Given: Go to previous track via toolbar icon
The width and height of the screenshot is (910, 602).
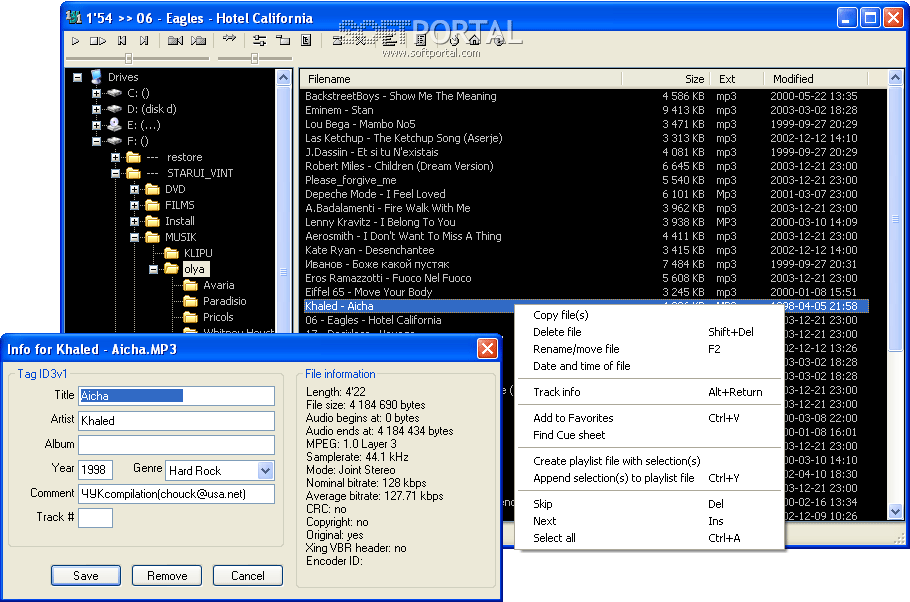Looking at the screenshot, I should coord(122,41).
